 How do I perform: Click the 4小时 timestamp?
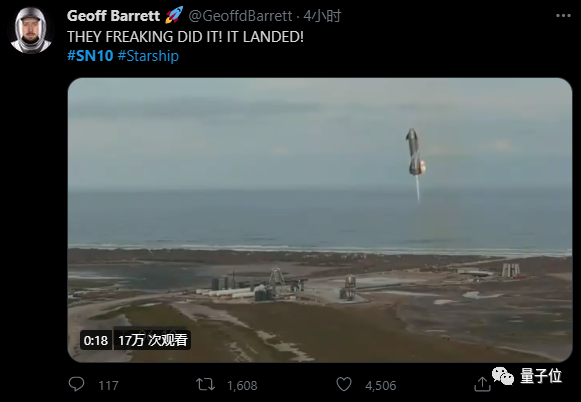click(x=322, y=16)
